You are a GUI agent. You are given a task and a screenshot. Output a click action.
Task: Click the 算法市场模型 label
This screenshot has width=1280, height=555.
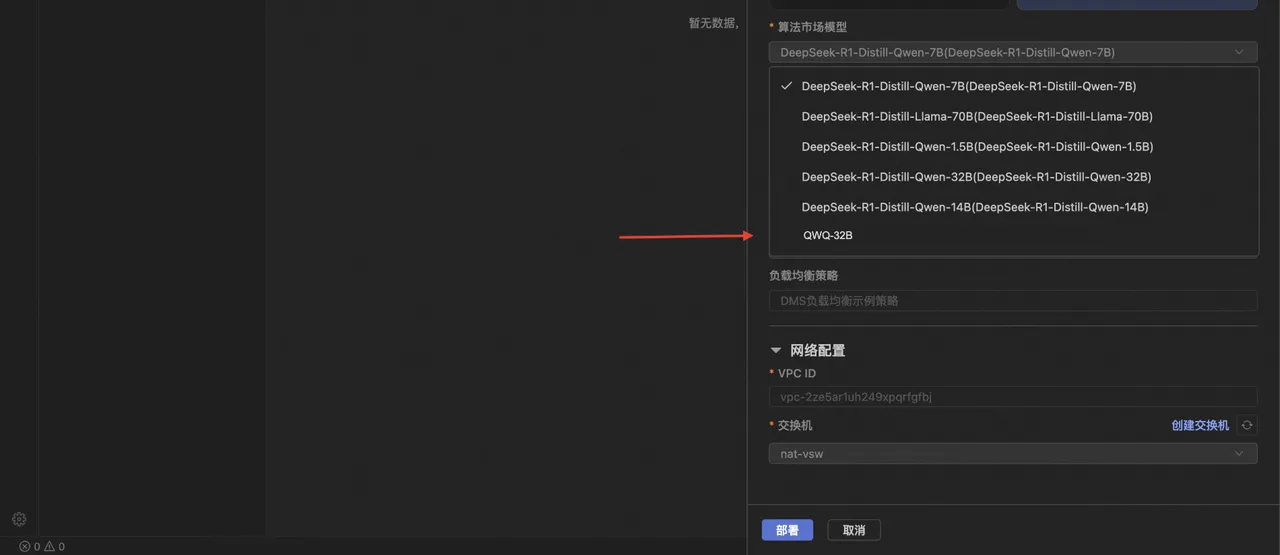coord(812,27)
